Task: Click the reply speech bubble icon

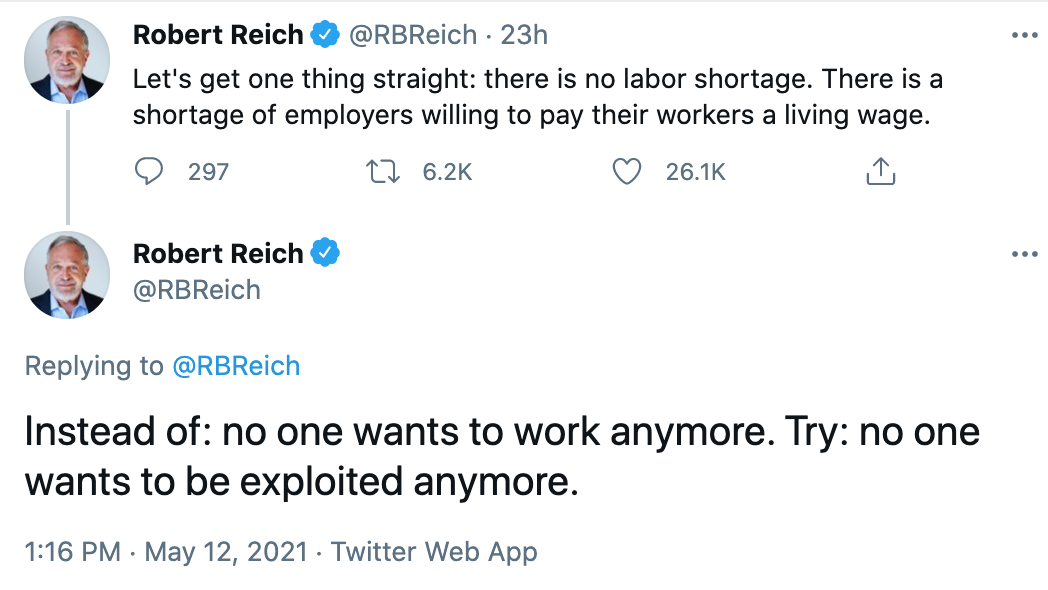Action: pos(148,172)
